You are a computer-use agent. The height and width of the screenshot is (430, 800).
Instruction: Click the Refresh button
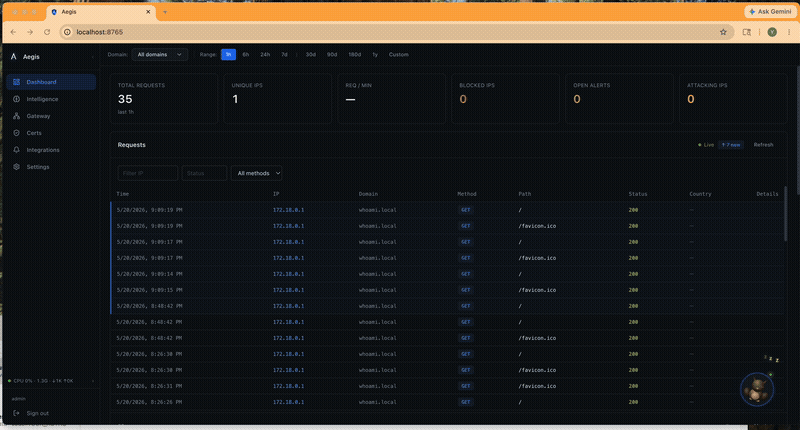(x=763, y=145)
